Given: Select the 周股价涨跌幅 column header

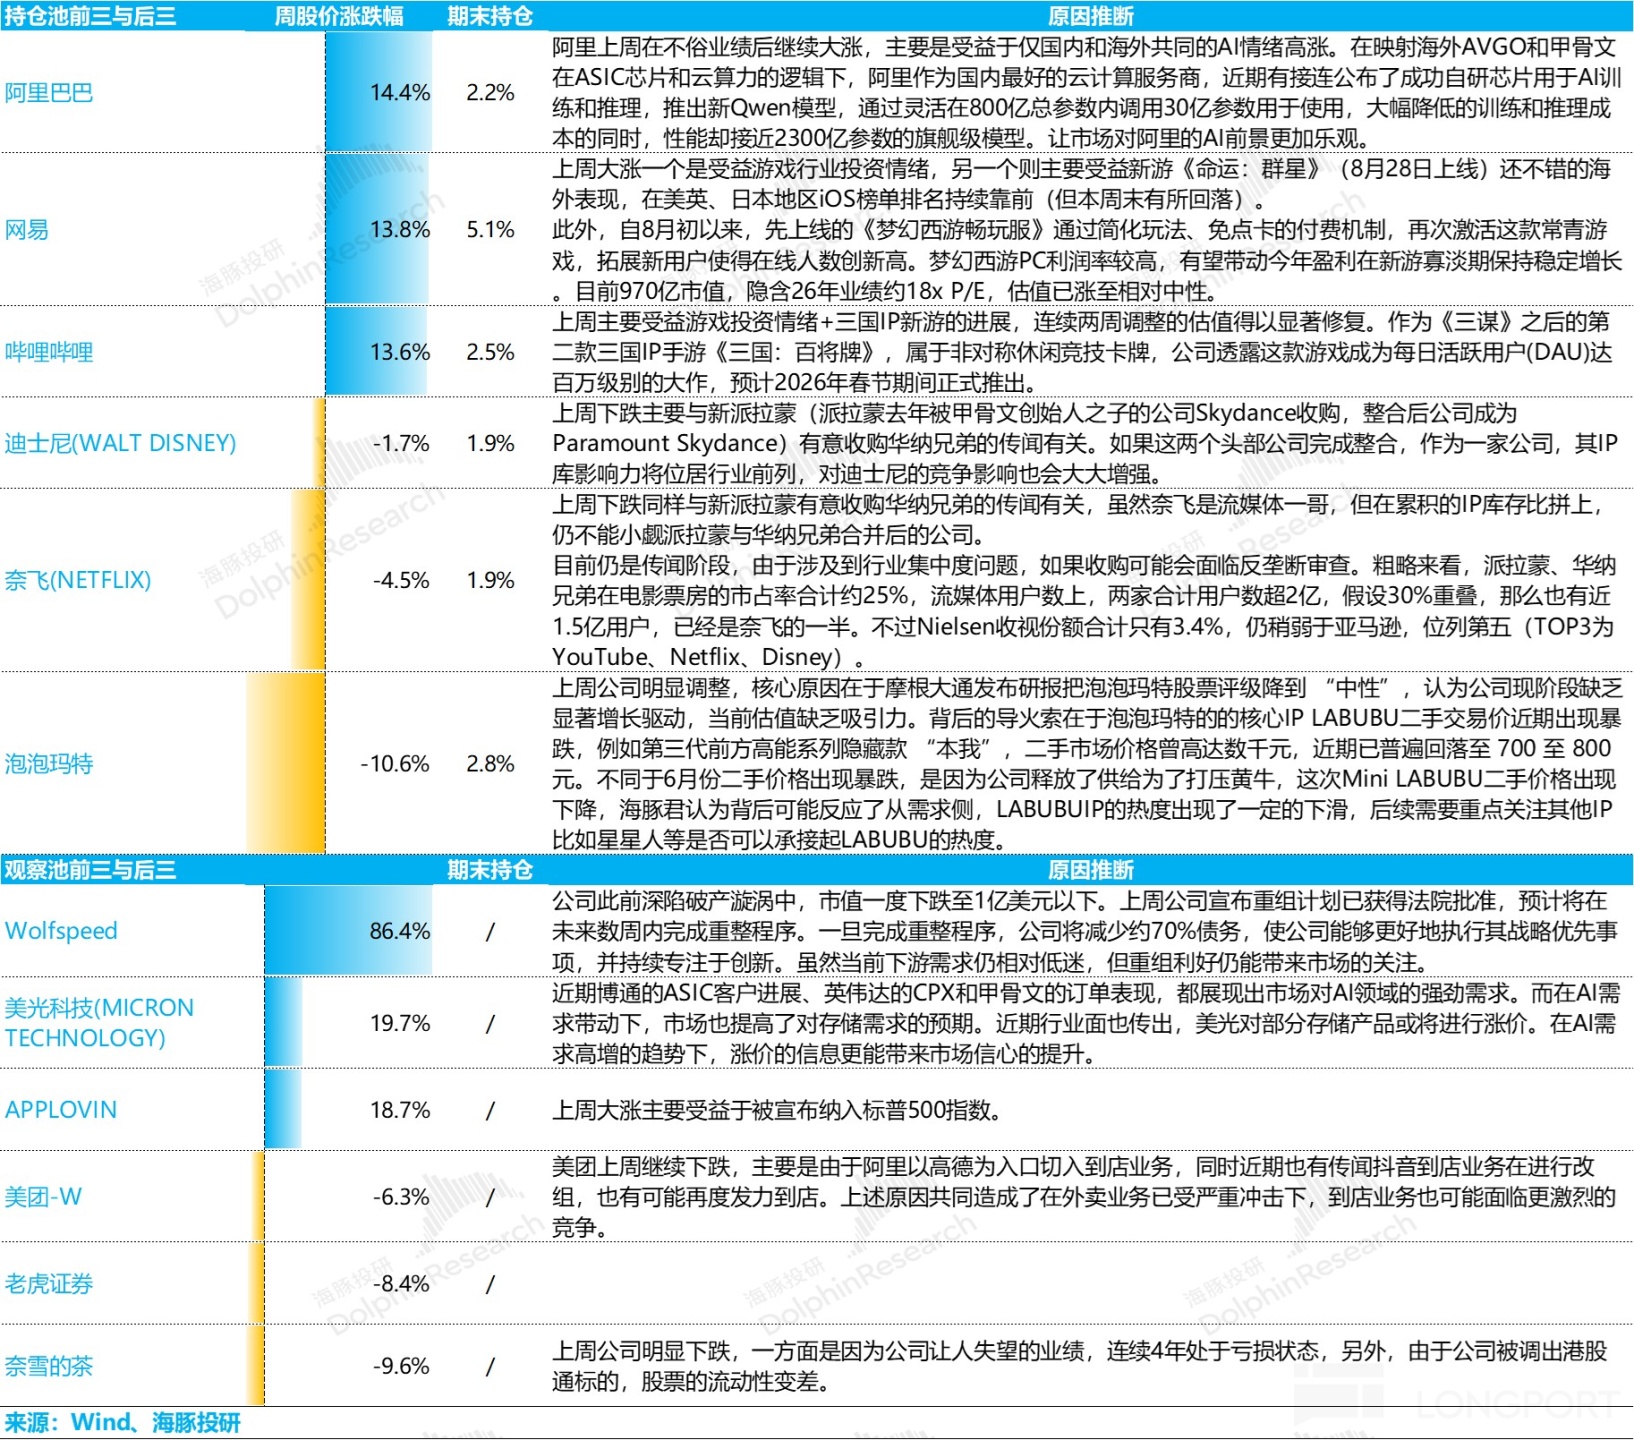Looking at the screenshot, I should pos(339,16).
